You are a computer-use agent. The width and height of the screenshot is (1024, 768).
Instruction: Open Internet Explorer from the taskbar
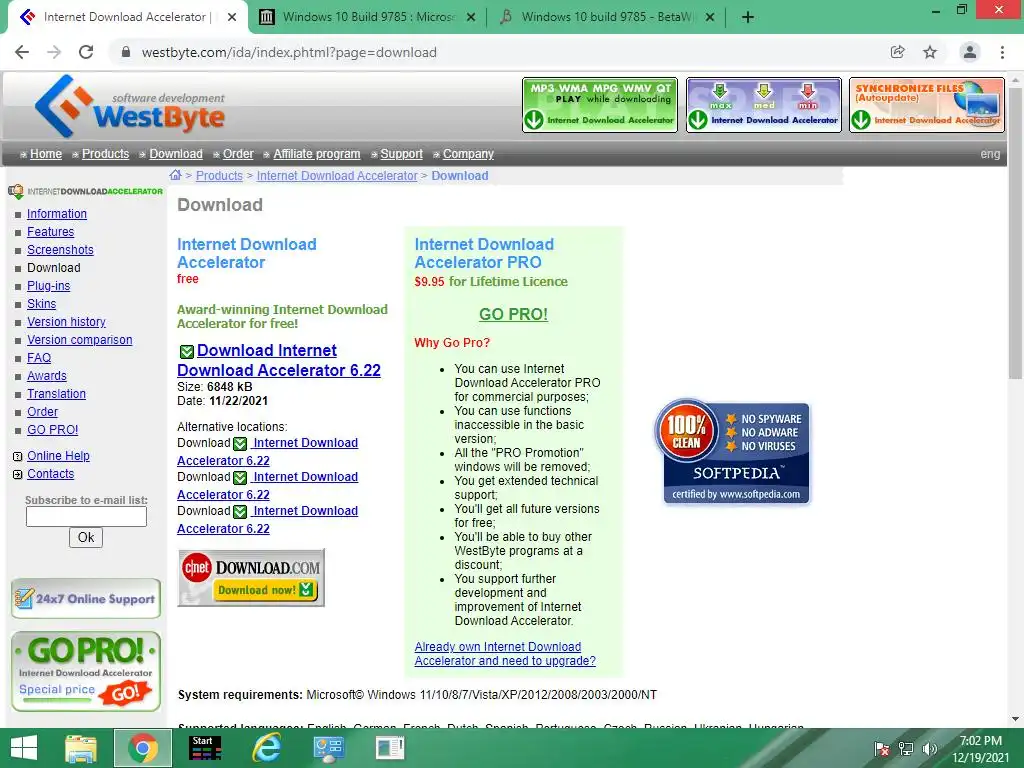point(266,748)
